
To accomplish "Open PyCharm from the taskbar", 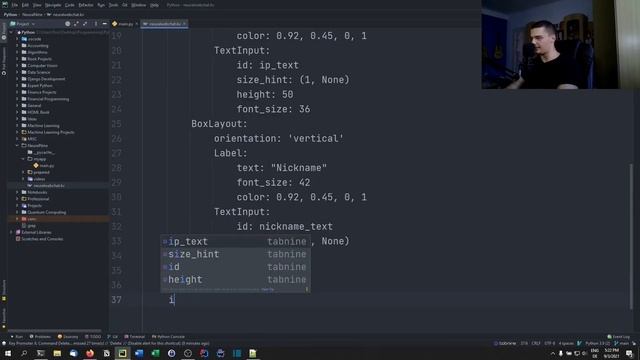I will [122, 353].
